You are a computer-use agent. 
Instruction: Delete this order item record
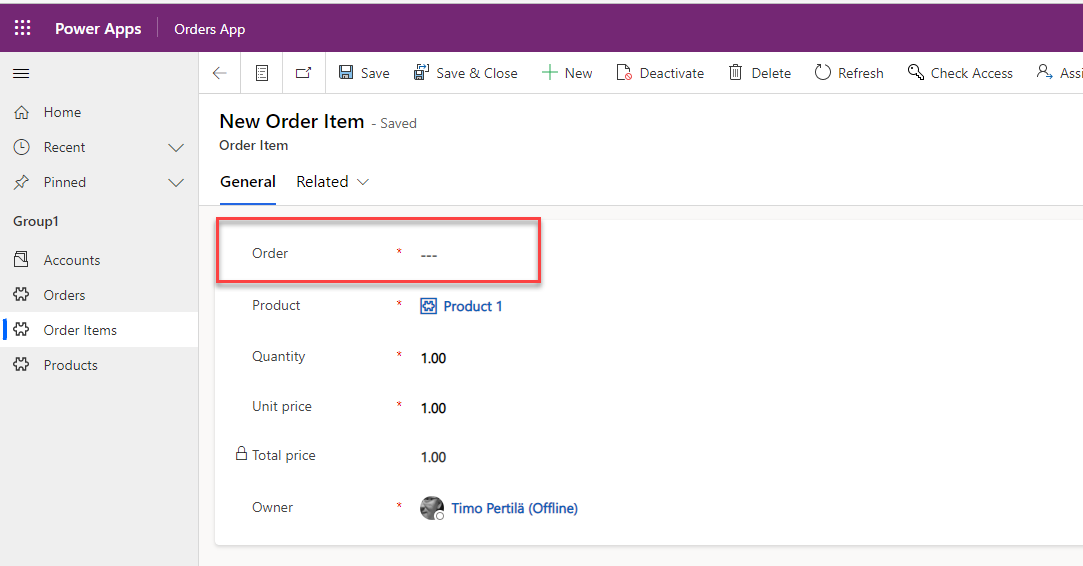pyautogui.click(x=759, y=73)
